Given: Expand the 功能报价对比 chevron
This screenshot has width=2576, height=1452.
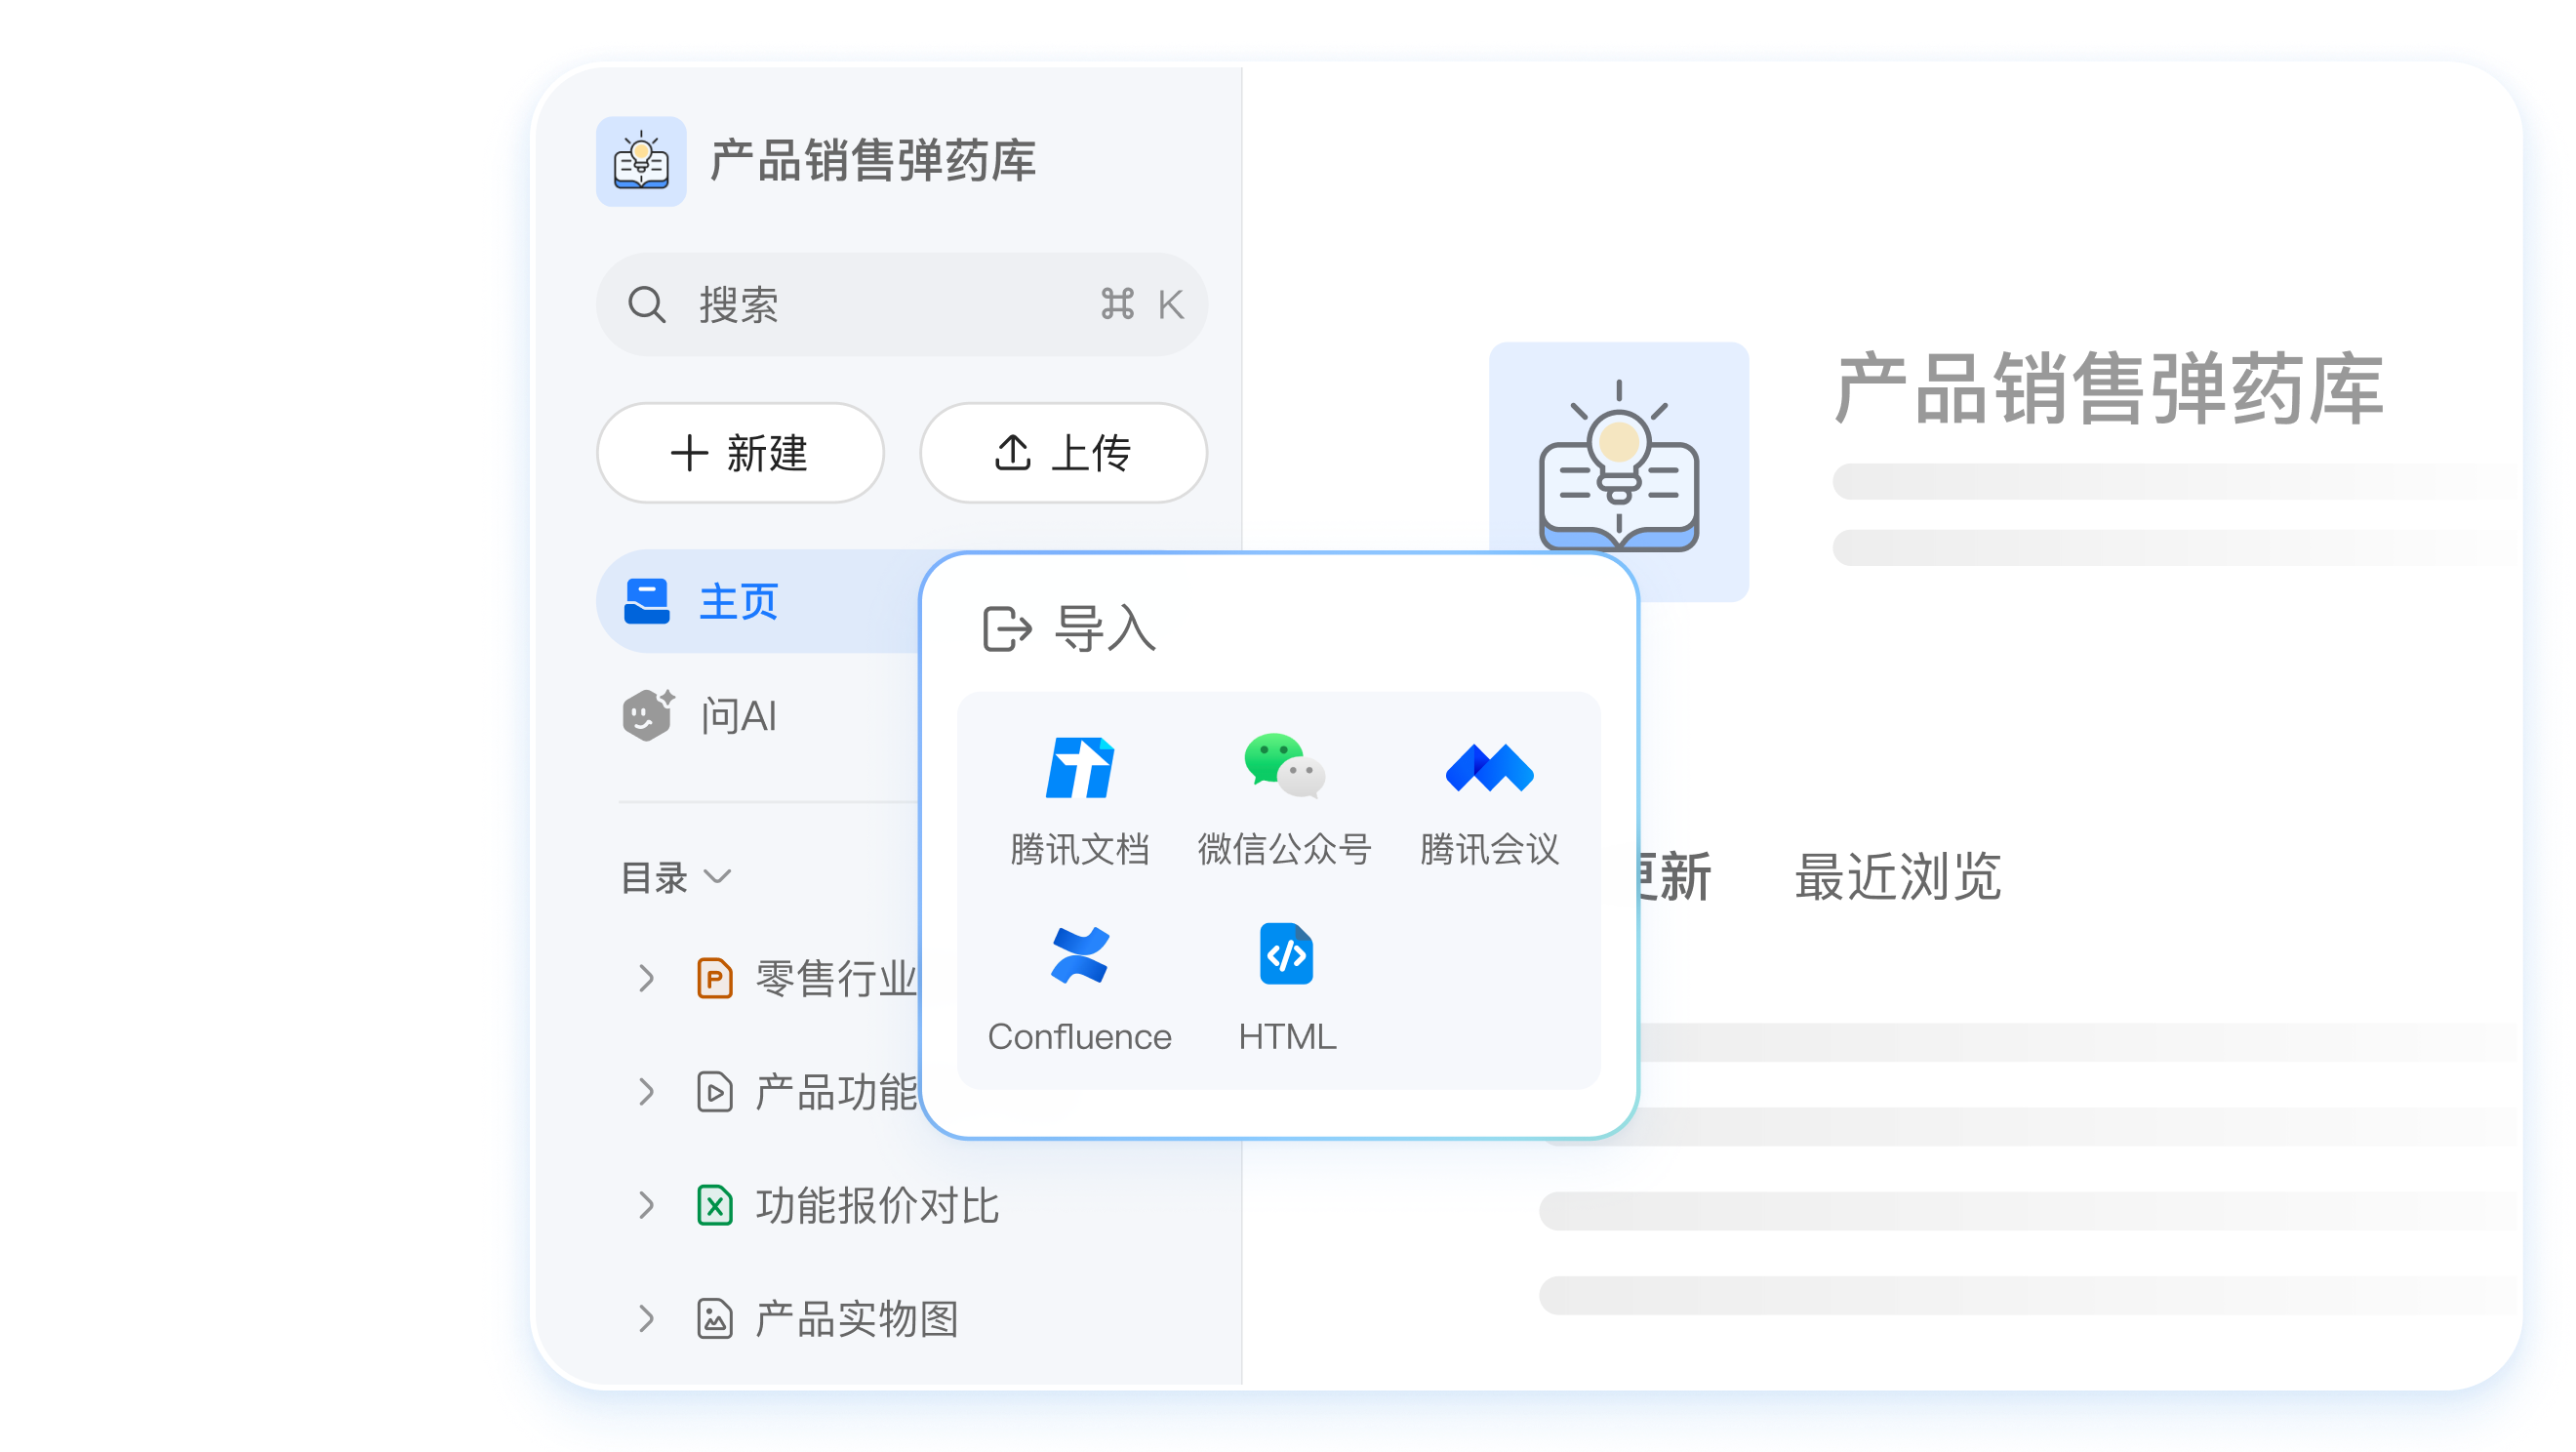Looking at the screenshot, I should [x=647, y=1206].
